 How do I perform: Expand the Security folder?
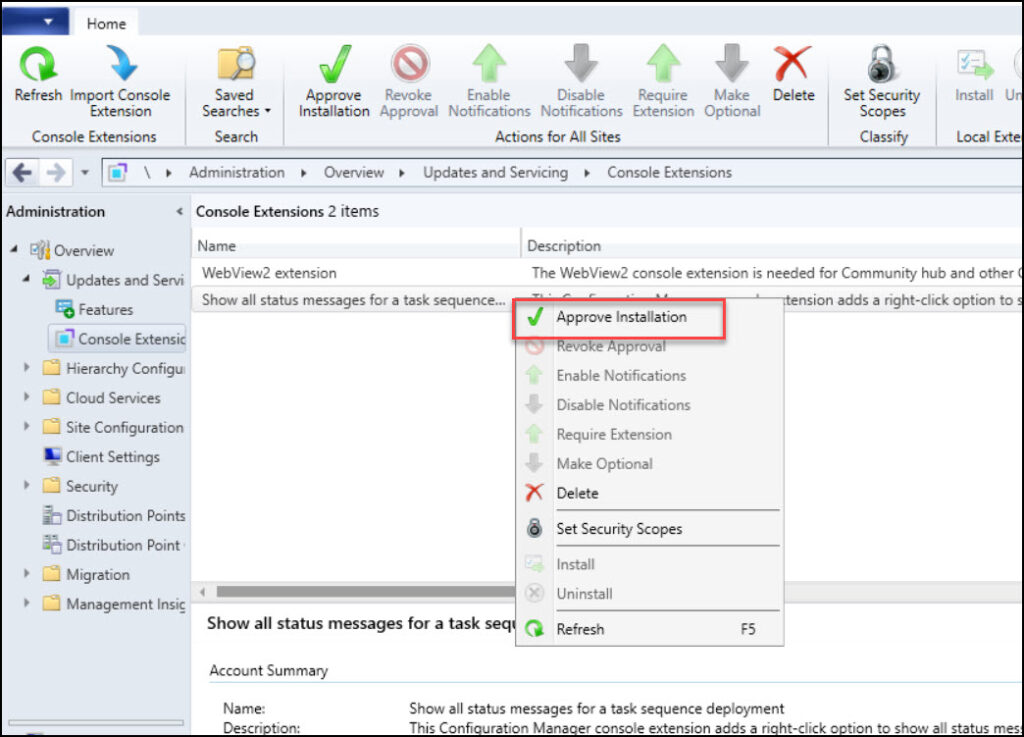click(x=26, y=486)
